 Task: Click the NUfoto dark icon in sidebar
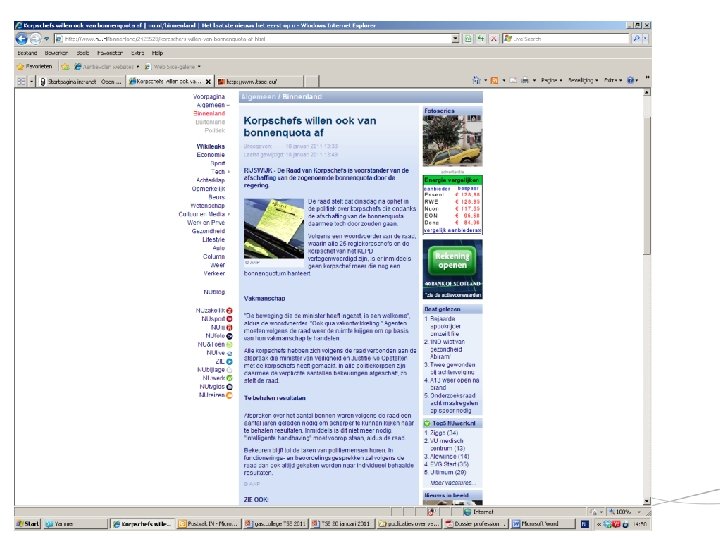(229, 336)
